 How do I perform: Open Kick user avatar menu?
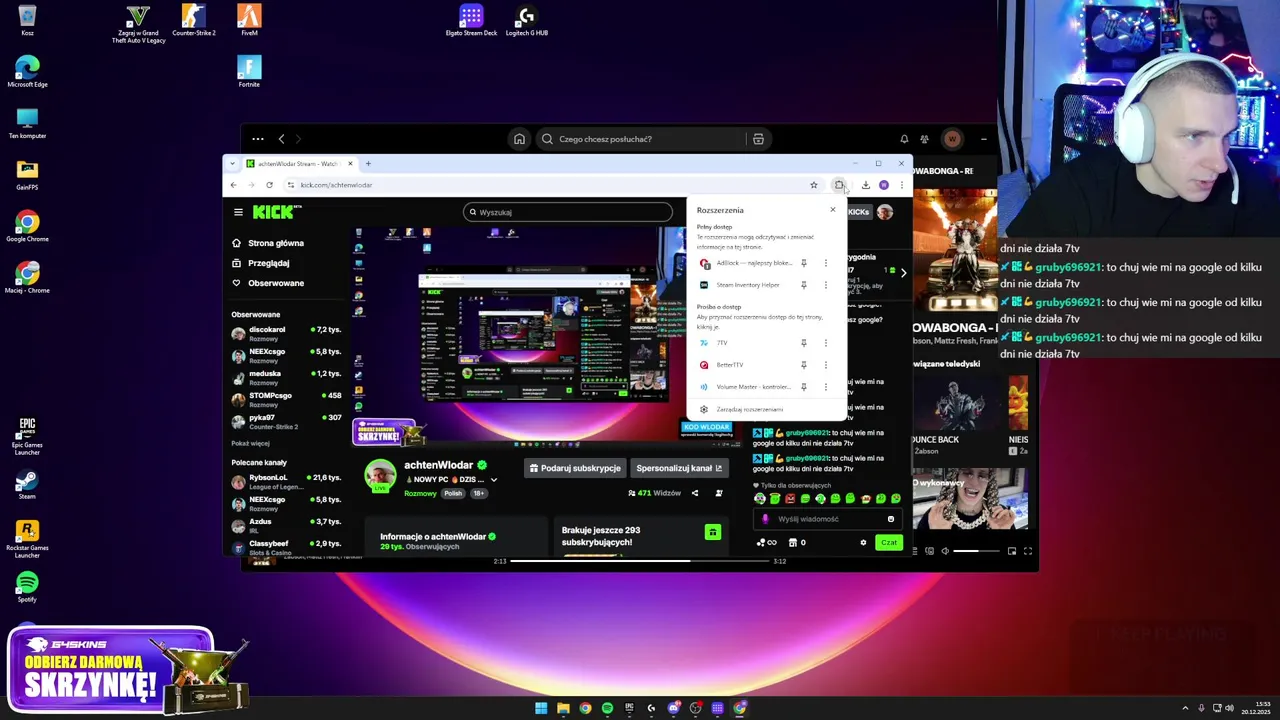(x=885, y=212)
